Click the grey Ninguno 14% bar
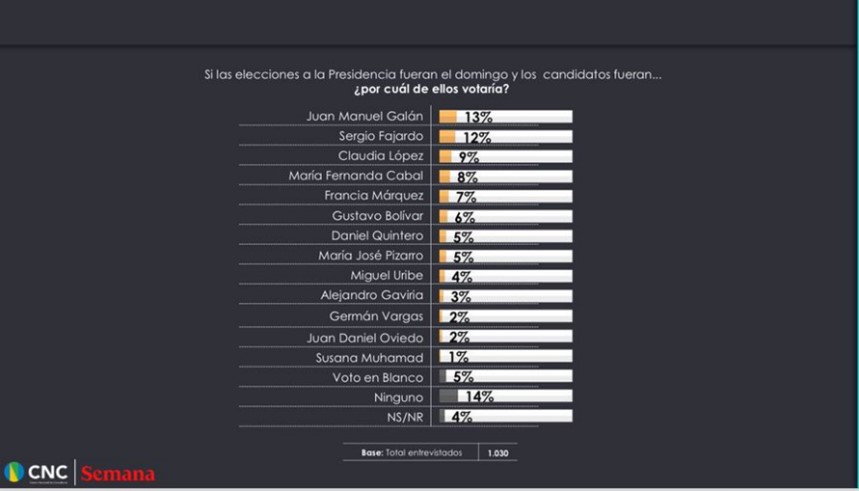This screenshot has width=859, height=491. (448, 397)
